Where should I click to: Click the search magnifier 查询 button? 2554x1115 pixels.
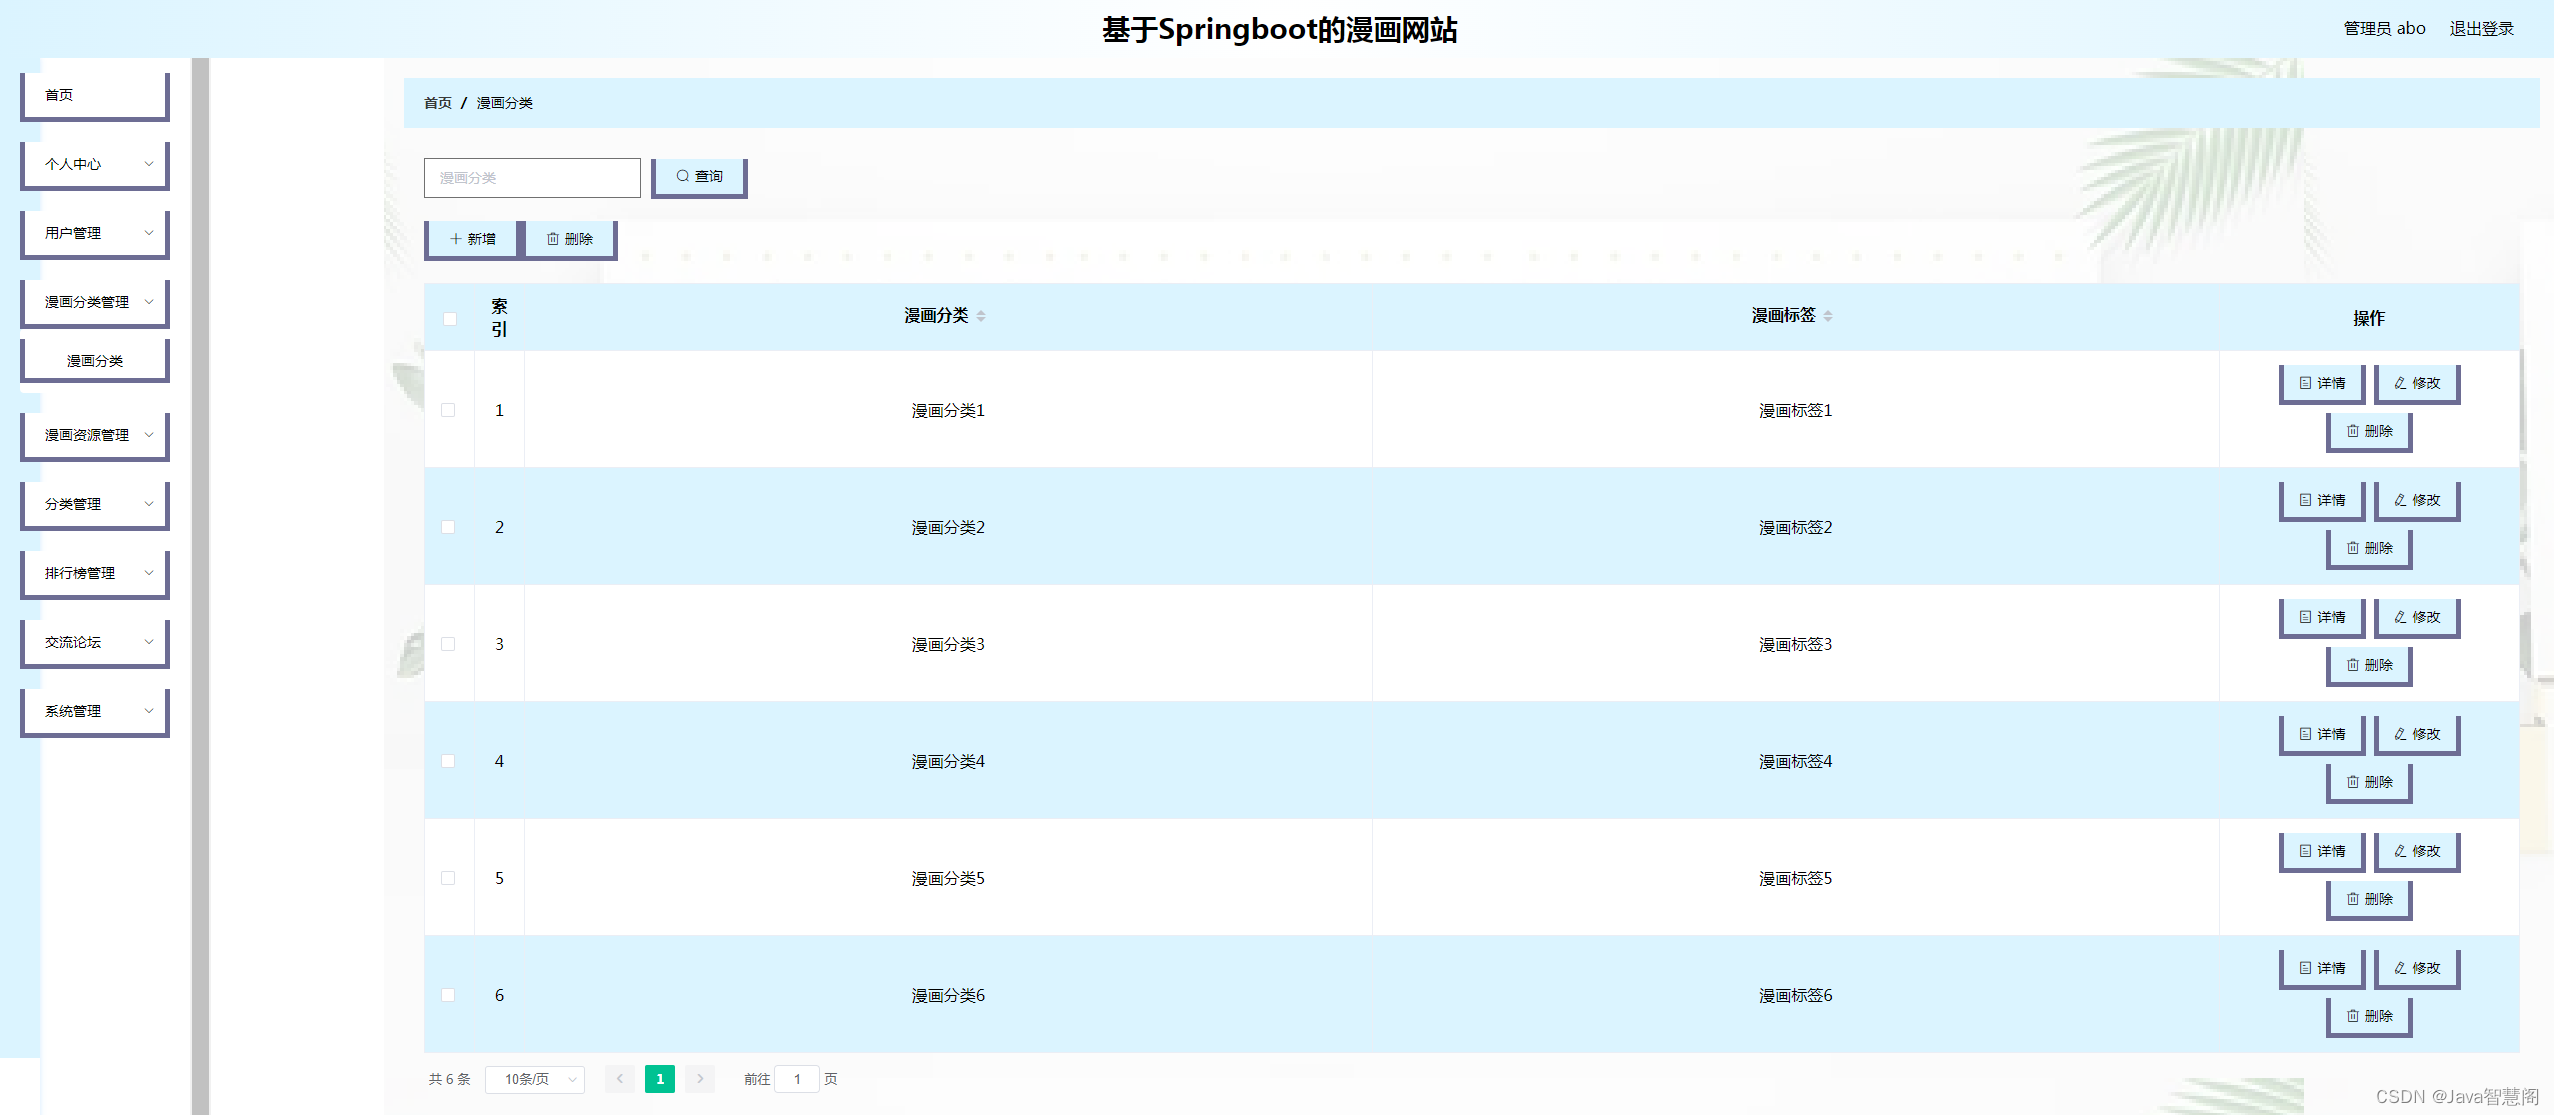[698, 177]
